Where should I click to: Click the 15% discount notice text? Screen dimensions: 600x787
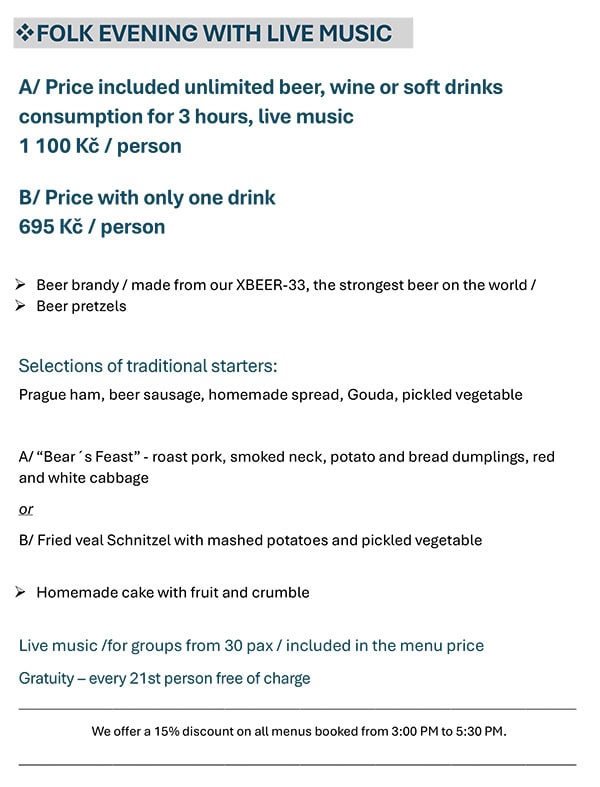coord(299,731)
